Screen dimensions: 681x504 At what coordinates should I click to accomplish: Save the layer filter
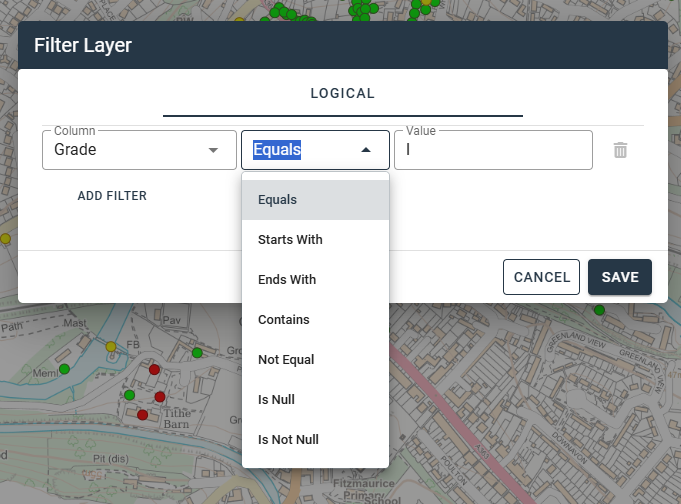click(619, 277)
